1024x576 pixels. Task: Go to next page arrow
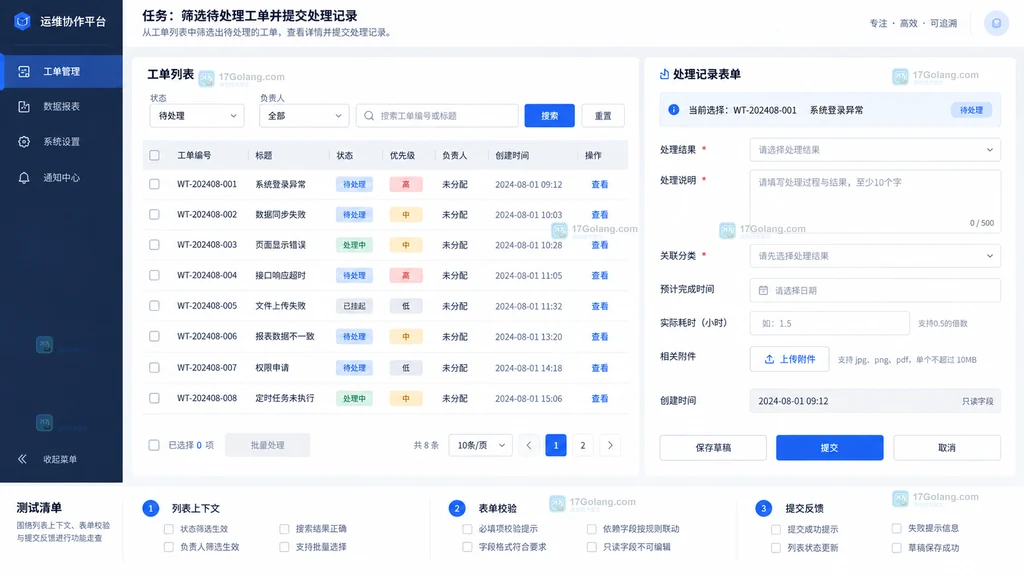(610, 445)
